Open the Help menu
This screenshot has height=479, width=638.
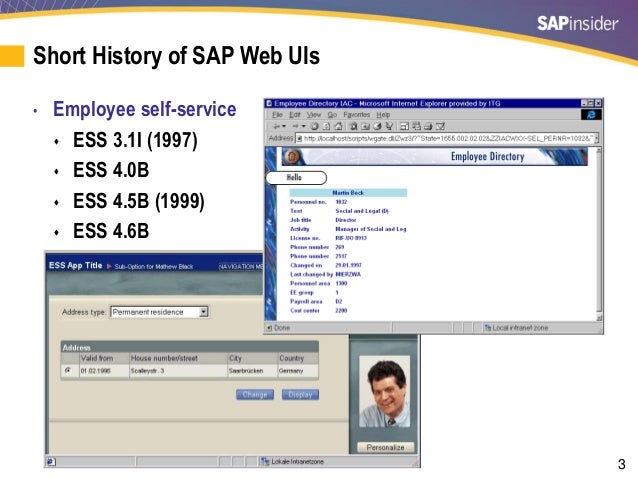point(383,115)
